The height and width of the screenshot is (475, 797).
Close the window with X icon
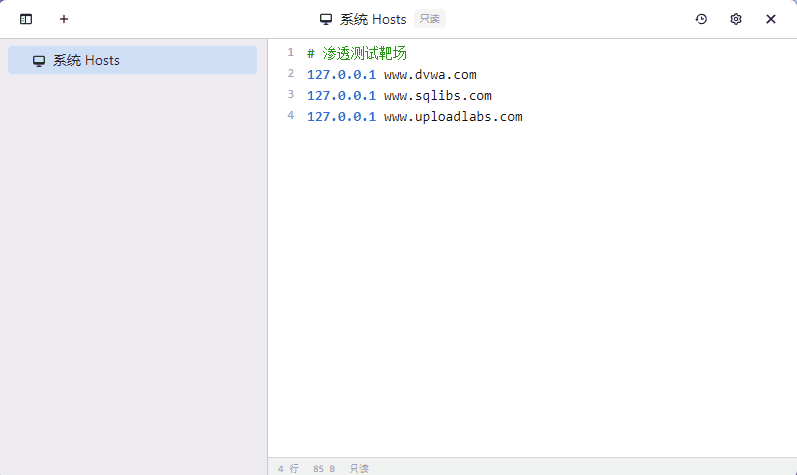[x=771, y=19]
